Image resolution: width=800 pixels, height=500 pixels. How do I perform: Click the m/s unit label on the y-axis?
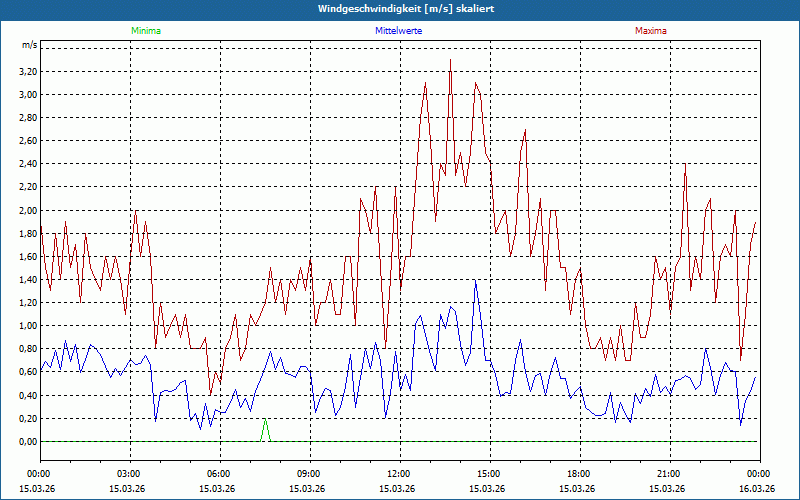click(29, 45)
